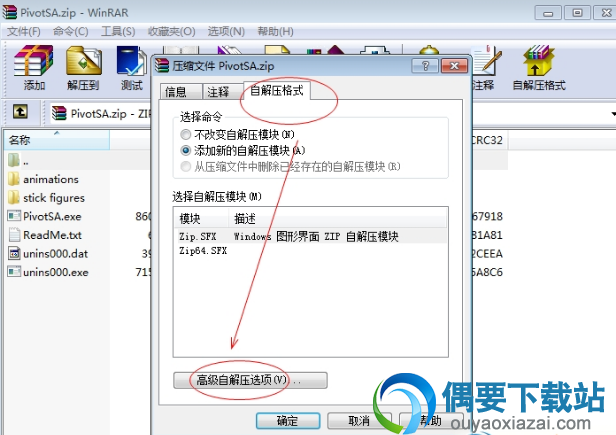The width and height of the screenshot is (616, 435).
Task: Click the unins000.dat file icon
Action: pos(14,253)
